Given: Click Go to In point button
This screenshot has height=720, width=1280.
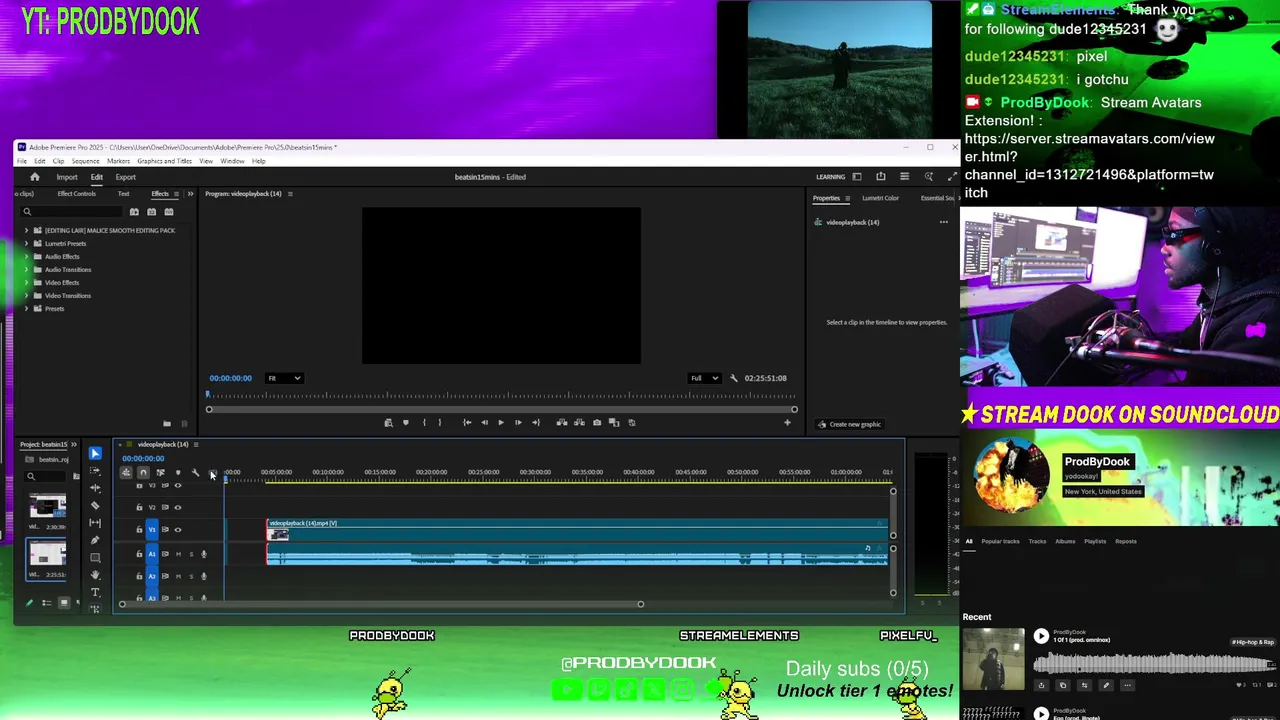Looking at the screenshot, I should coord(467,422).
